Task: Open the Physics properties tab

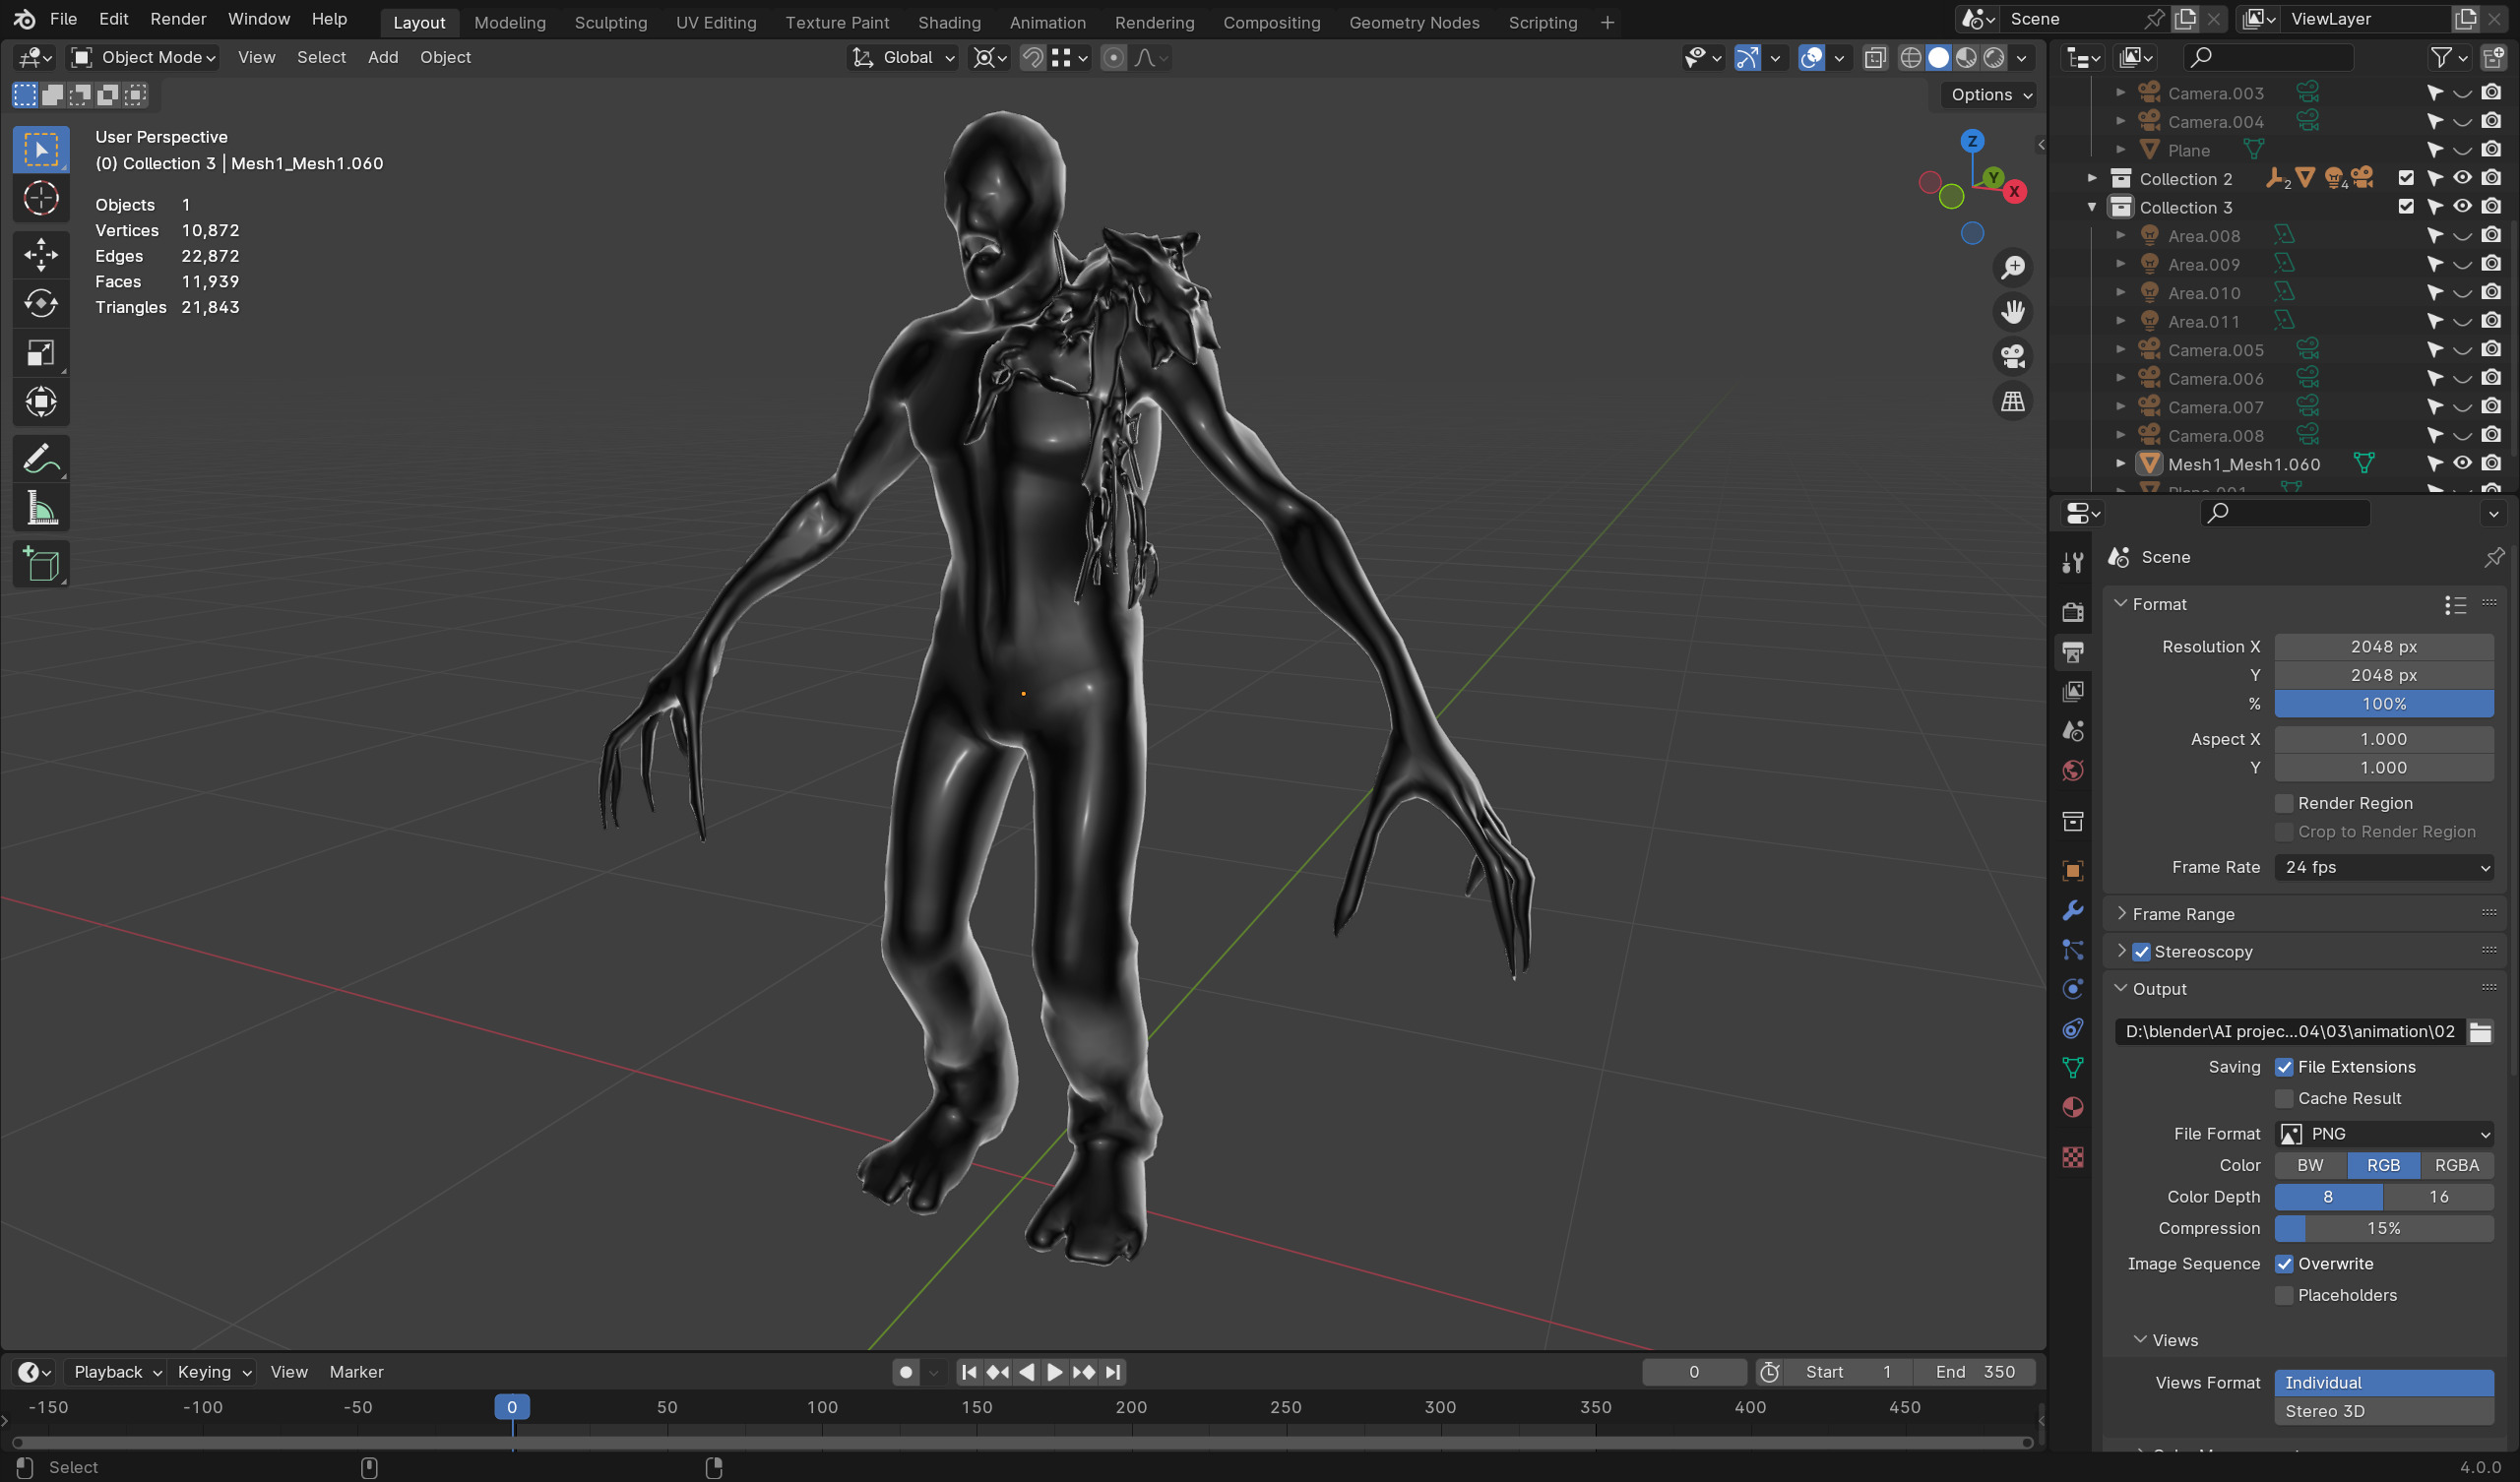Action: [x=2073, y=989]
